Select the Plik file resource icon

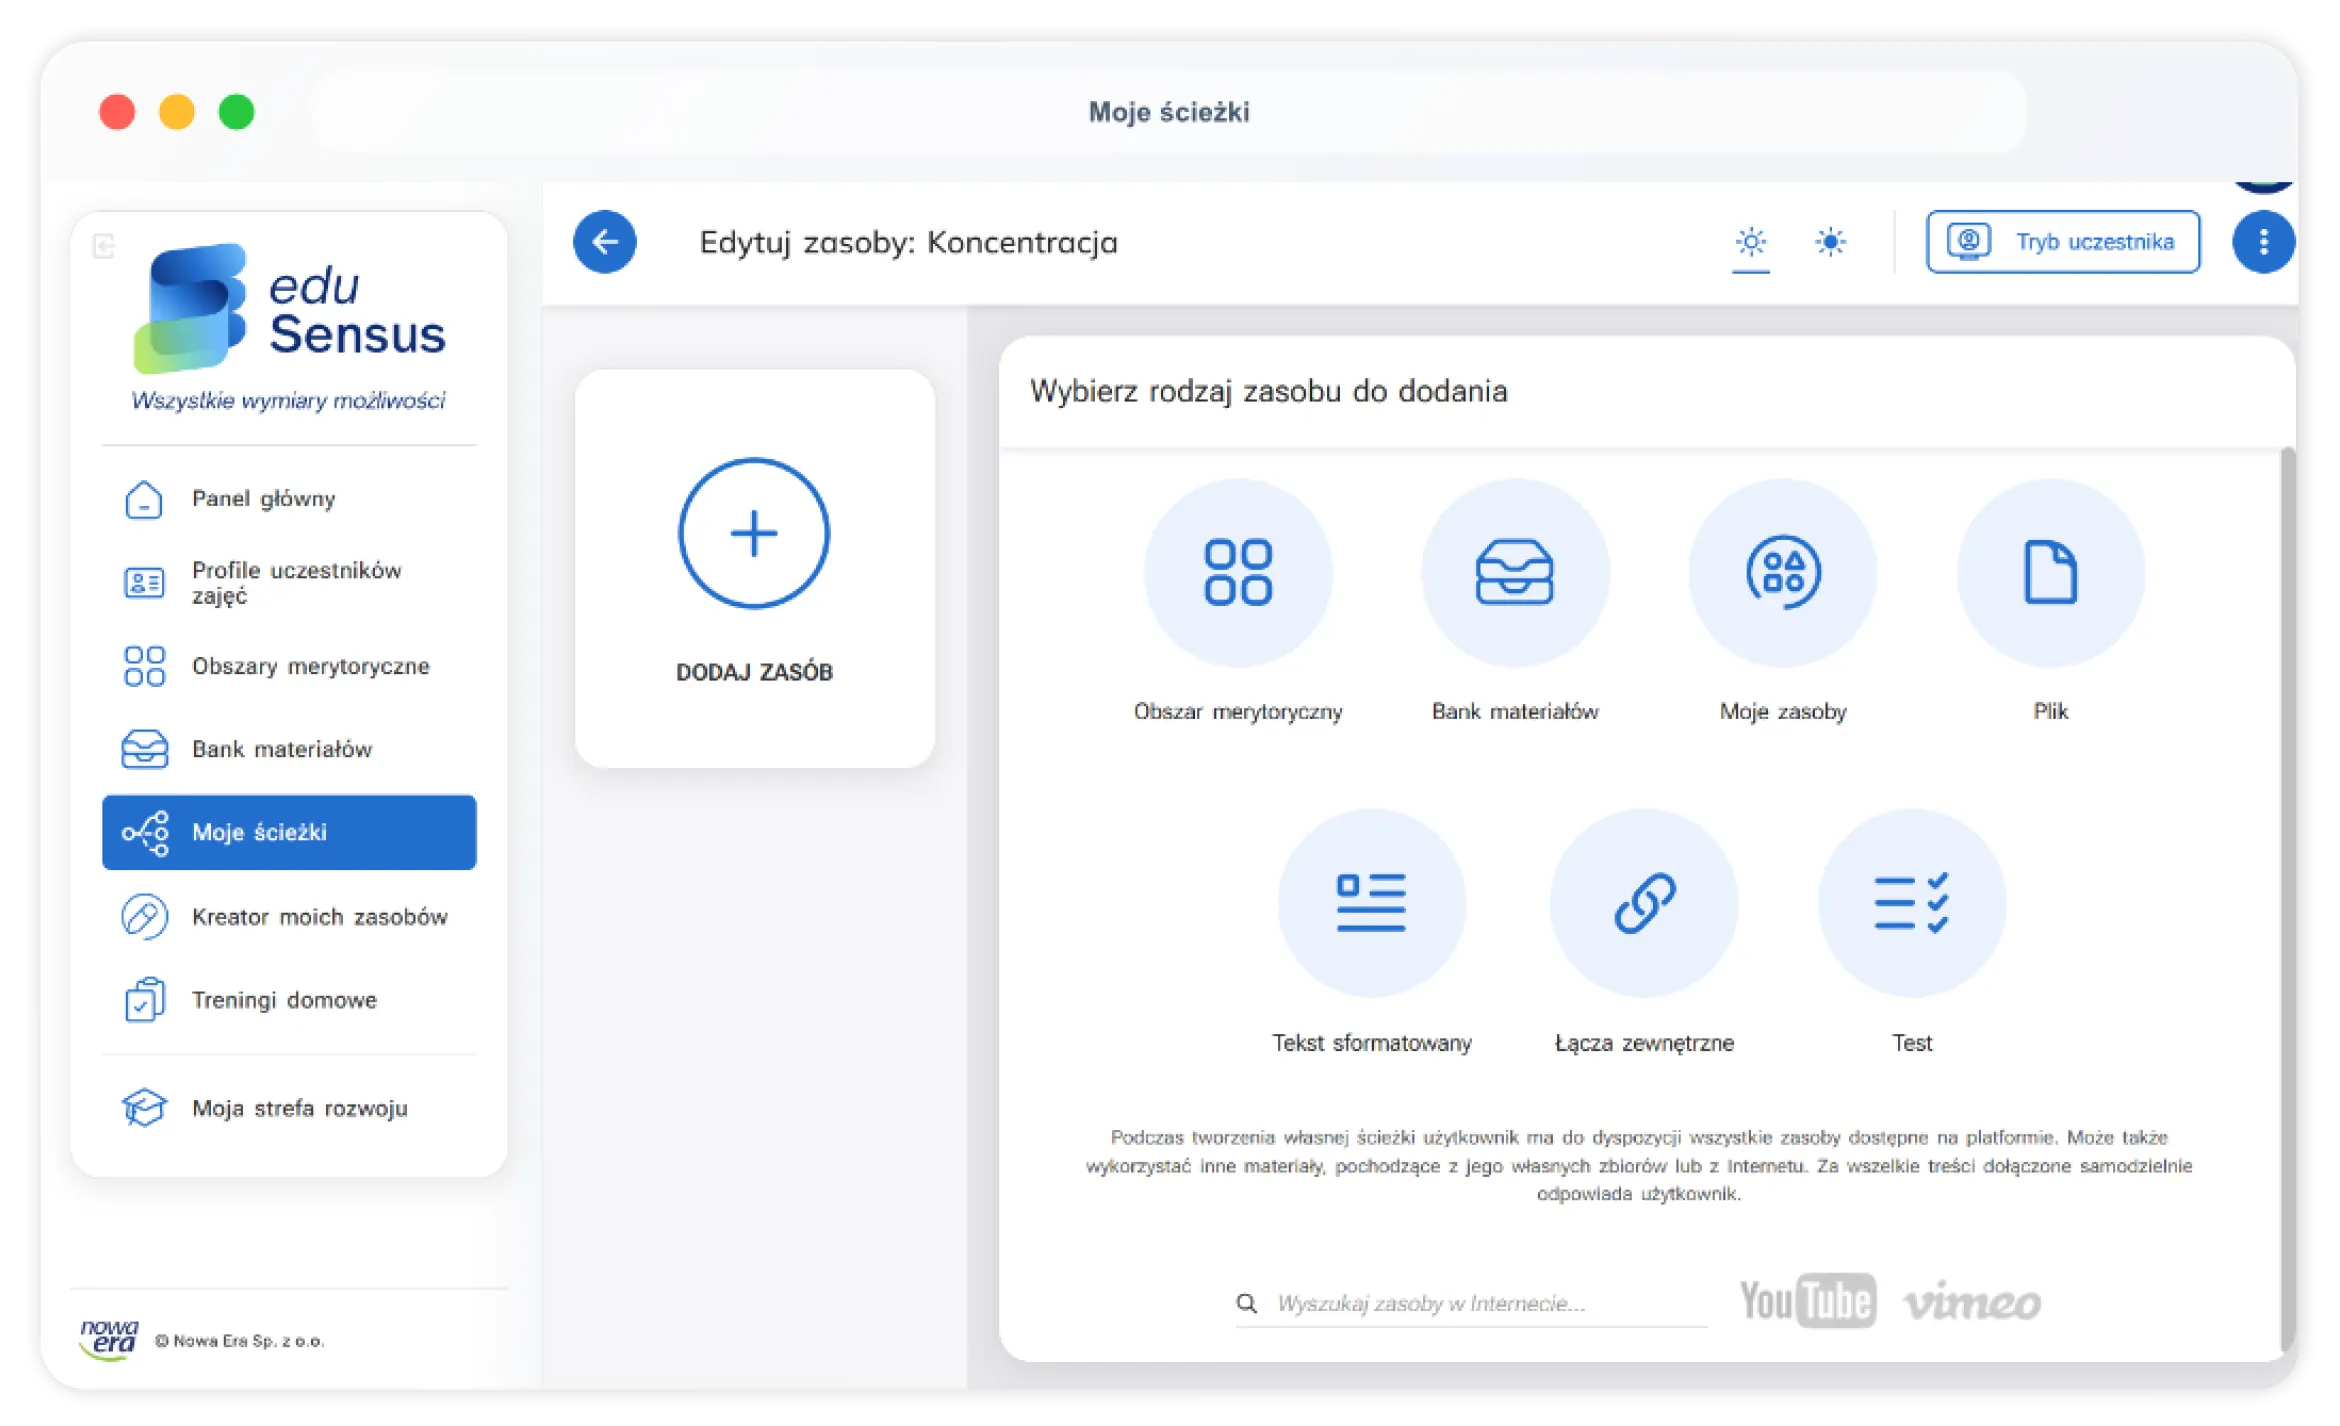(x=2050, y=573)
